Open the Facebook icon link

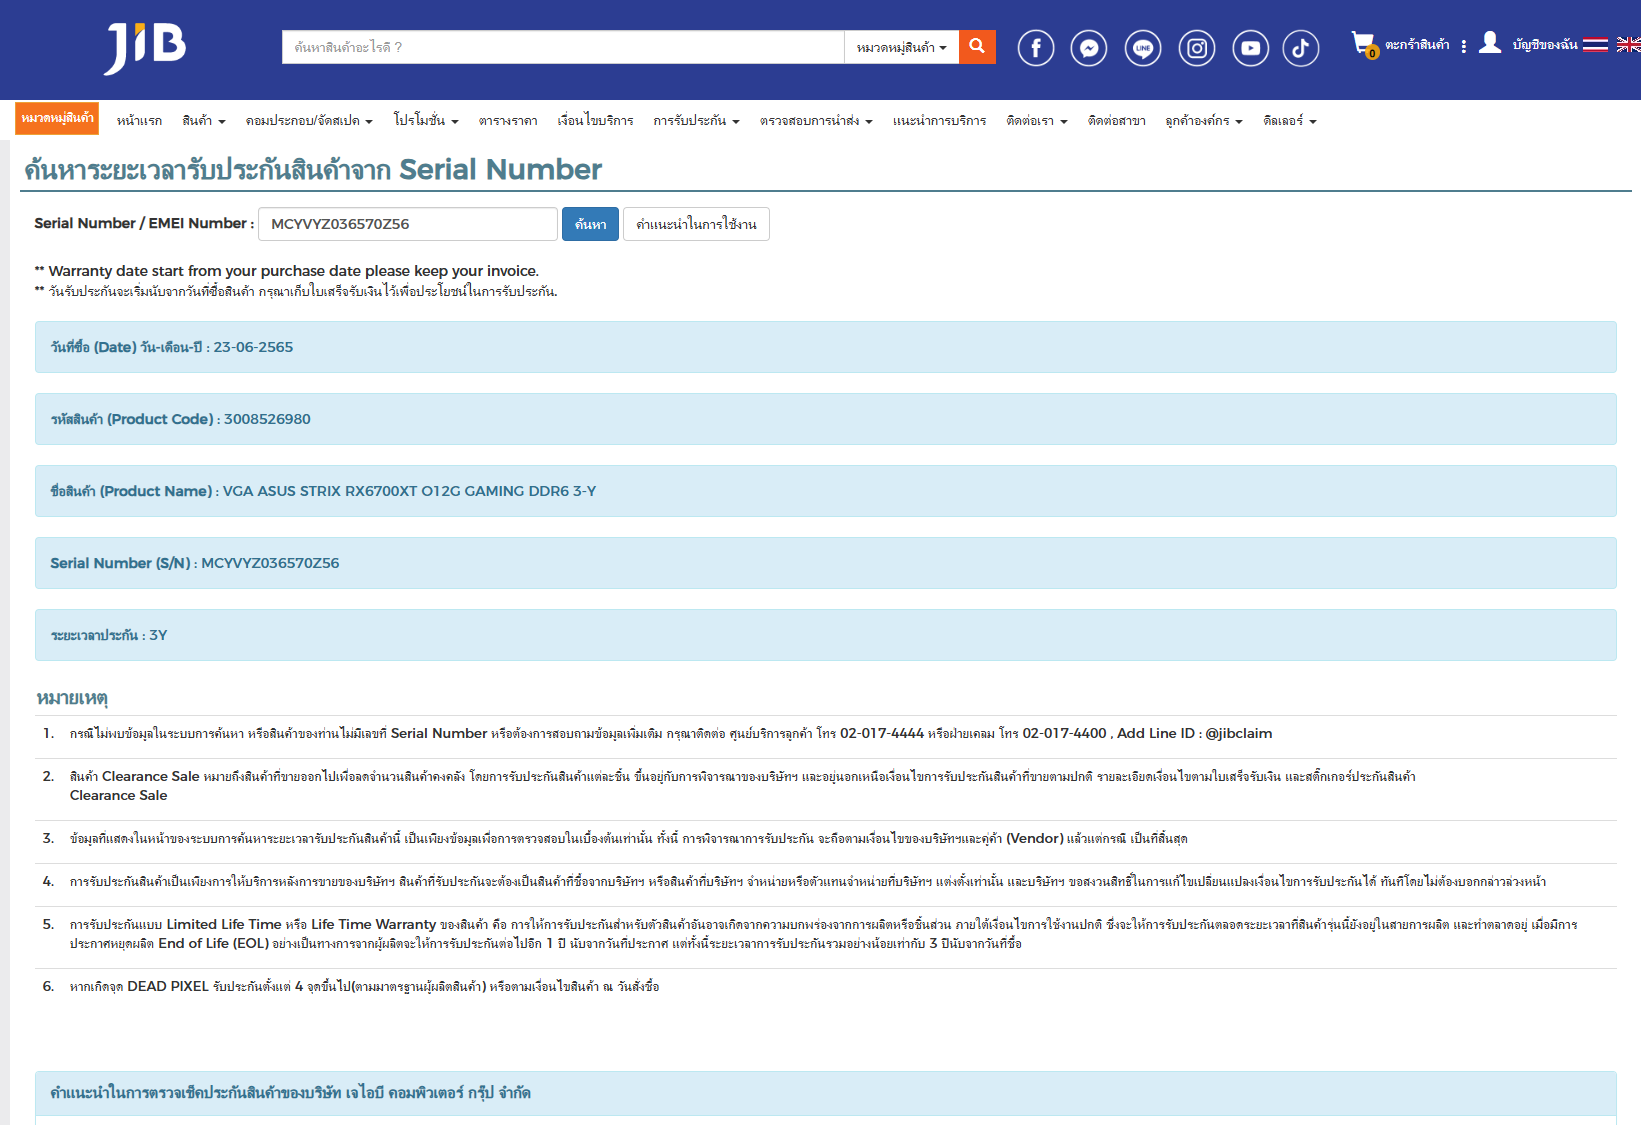coord(1036,48)
